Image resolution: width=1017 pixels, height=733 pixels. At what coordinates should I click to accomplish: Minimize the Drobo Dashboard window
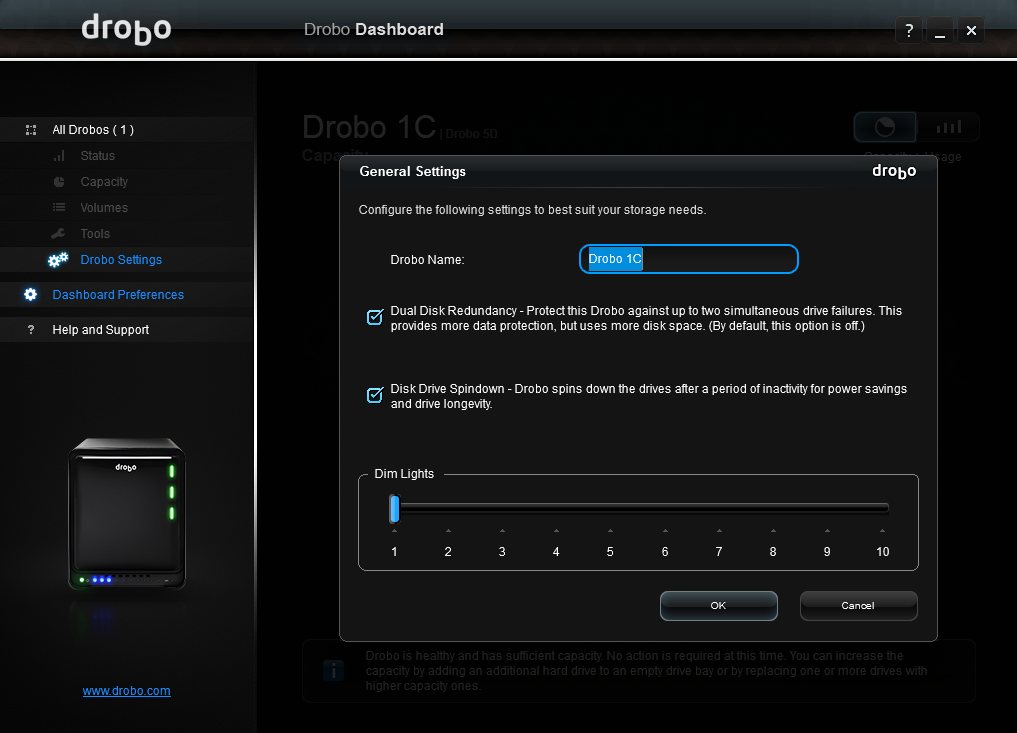940,30
